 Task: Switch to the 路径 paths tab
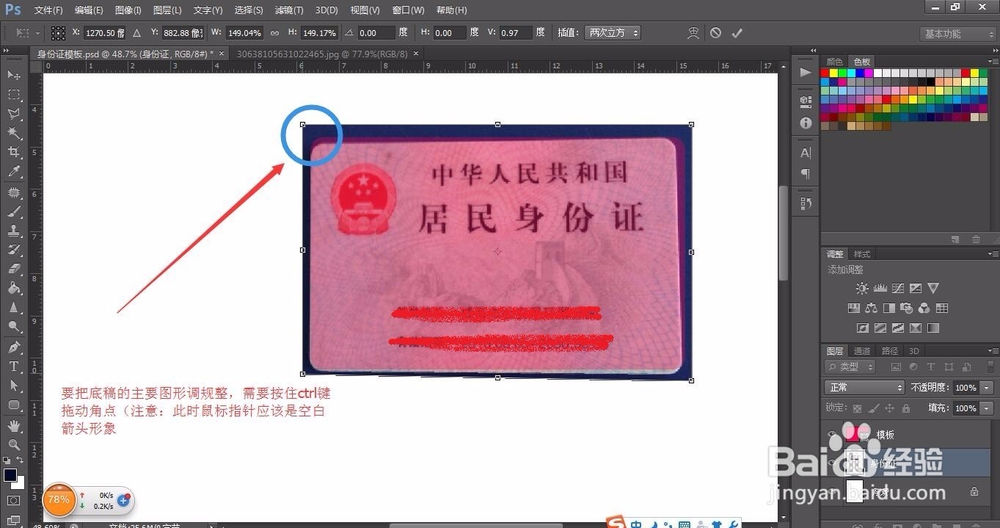[x=889, y=351]
